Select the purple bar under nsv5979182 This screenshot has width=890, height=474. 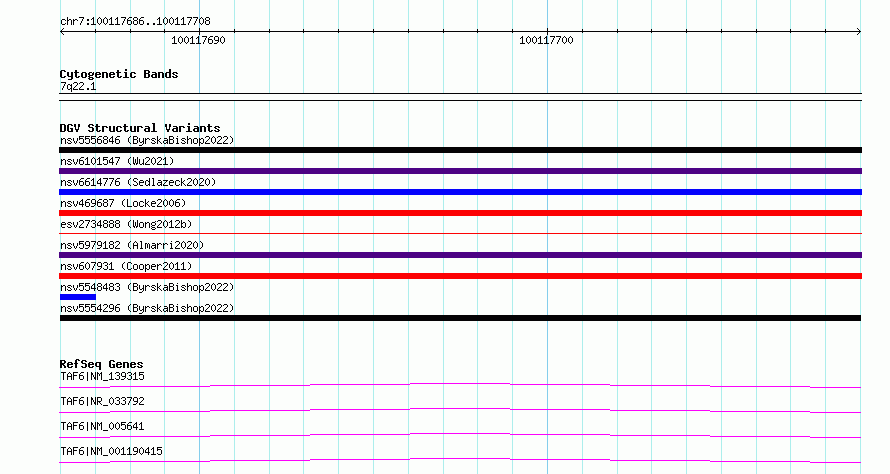point(460,255)
